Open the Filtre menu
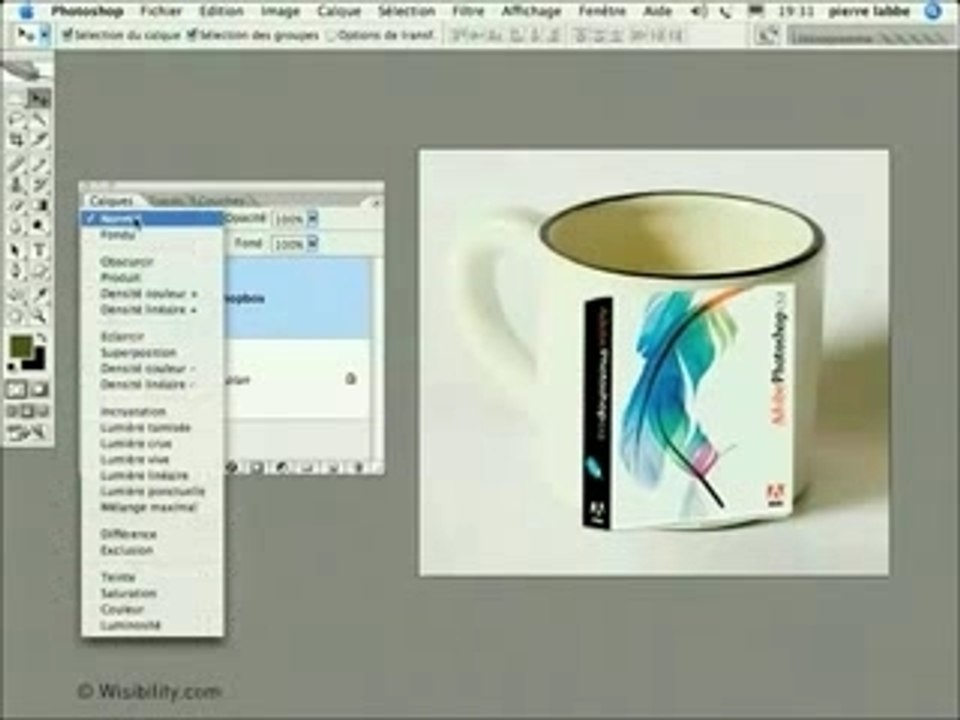 click(x=468, y=11)
